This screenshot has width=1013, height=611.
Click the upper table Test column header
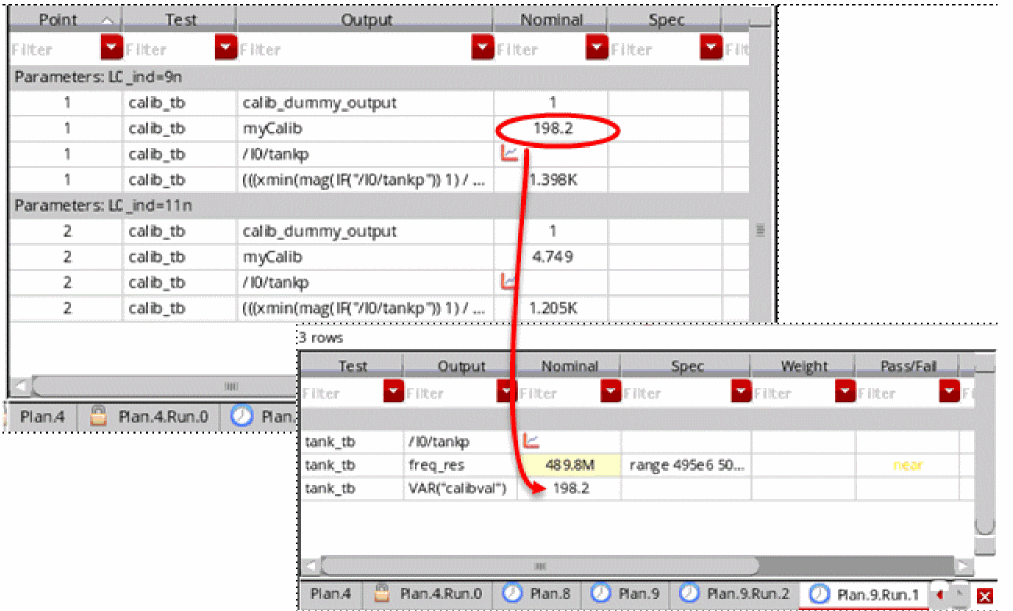click(180, 20)
